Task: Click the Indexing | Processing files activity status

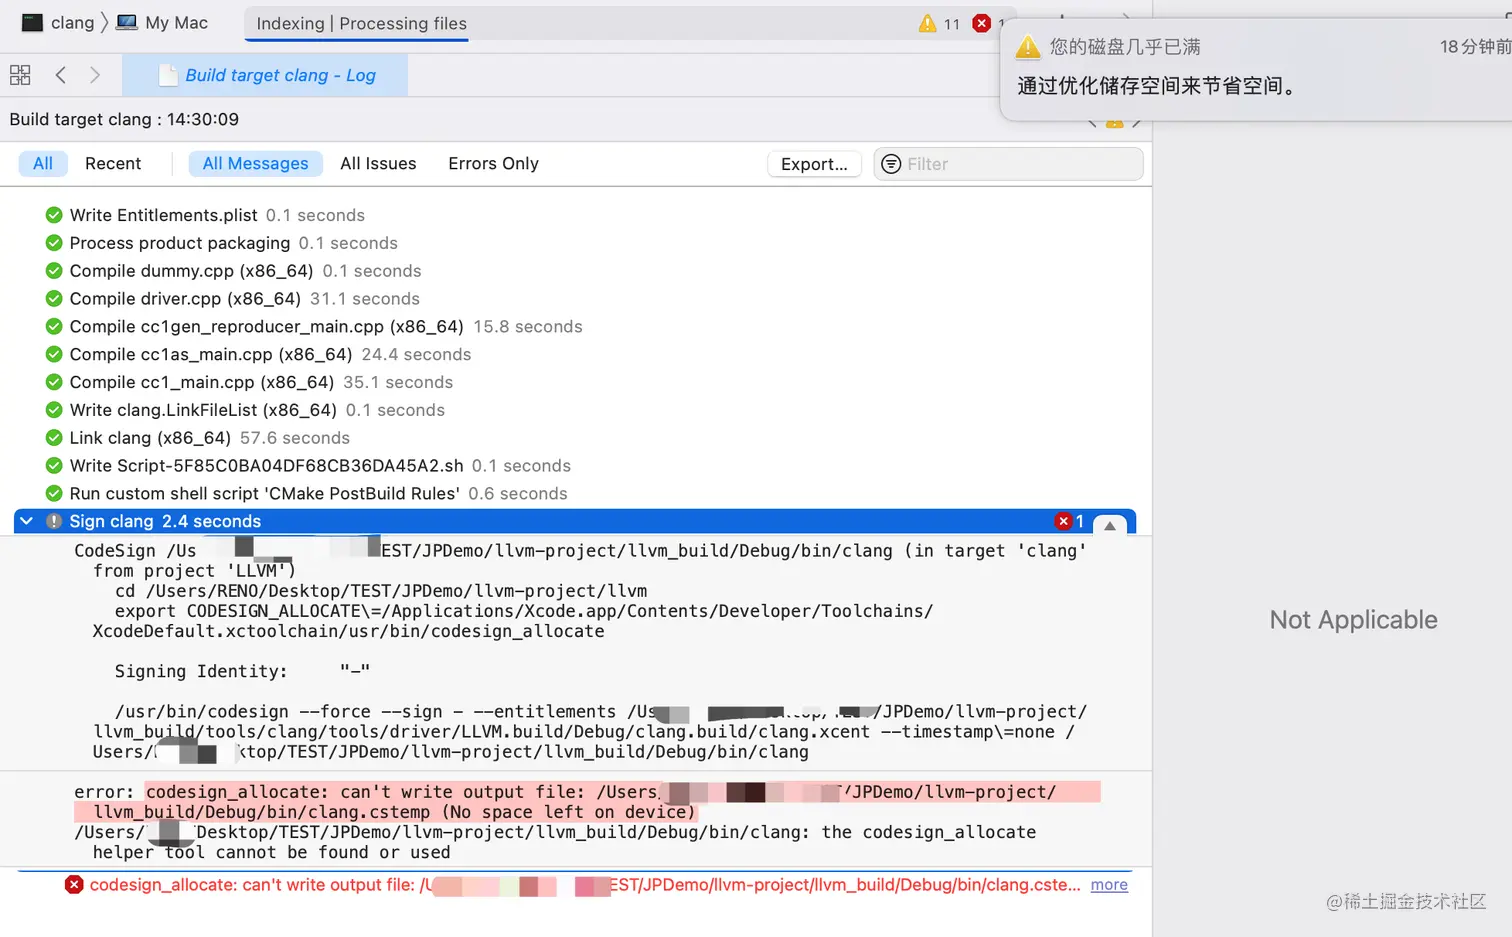Action: click(x=361, y=23)
